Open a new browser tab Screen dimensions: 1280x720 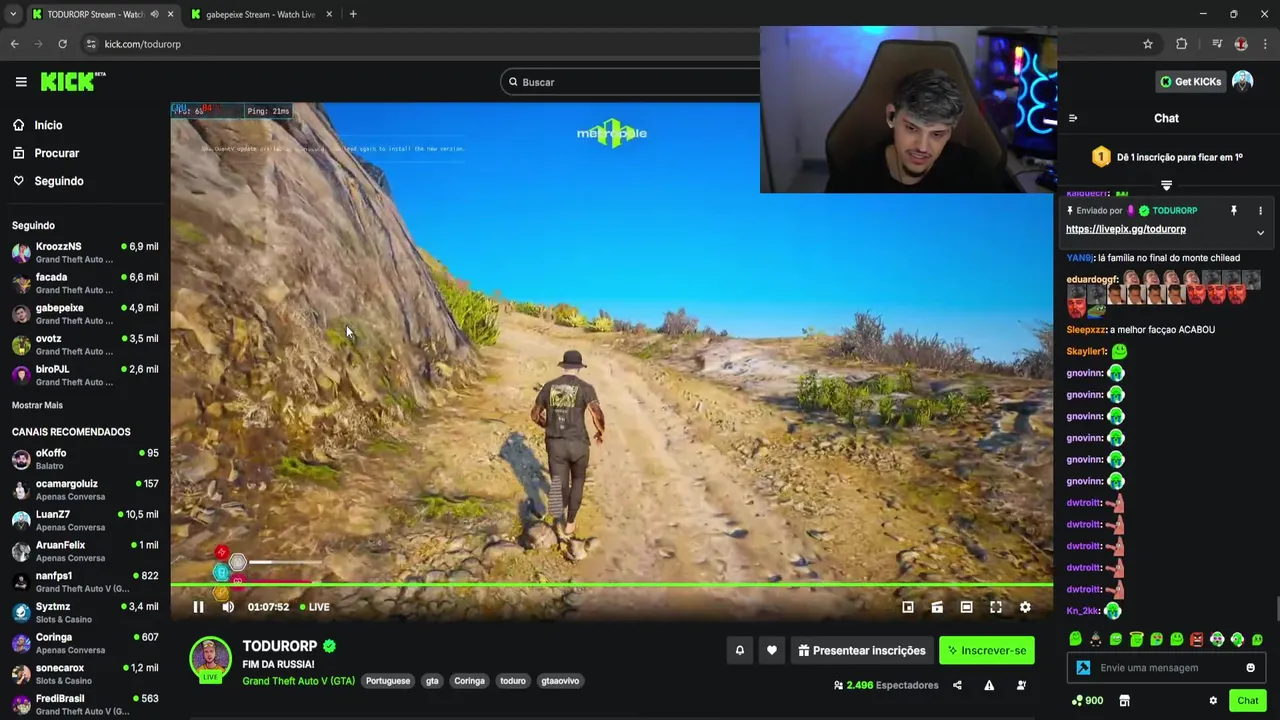click(x=353, y=14)
